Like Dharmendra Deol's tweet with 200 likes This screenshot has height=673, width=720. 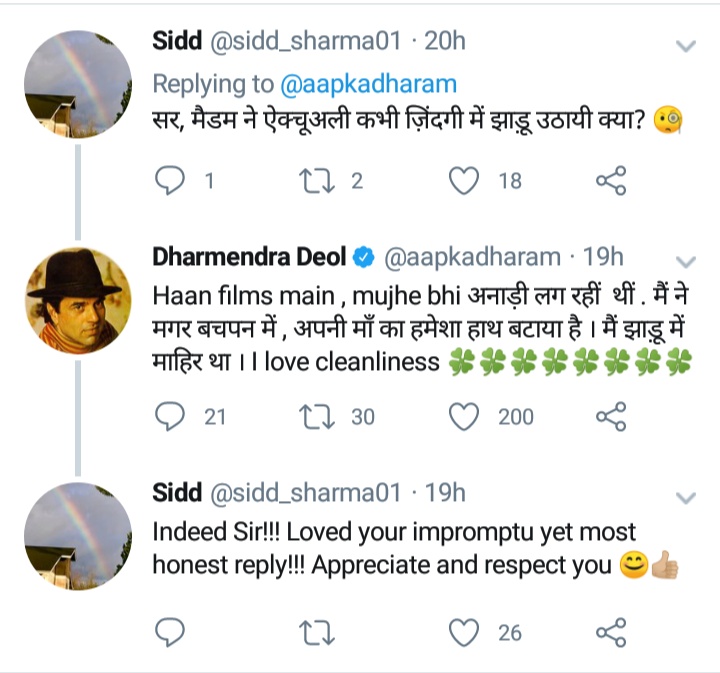coord(463,416)
